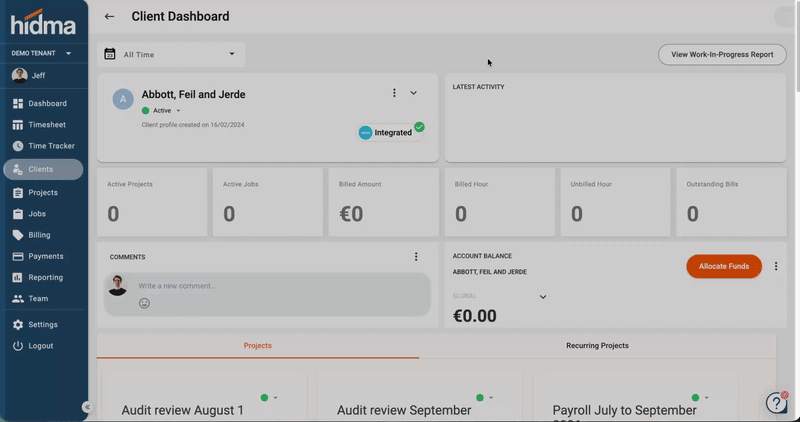Click the 'Abbott, Feil and Jerde' client name
The height and width of the screenshot is (422, 800).
point(193,94)
